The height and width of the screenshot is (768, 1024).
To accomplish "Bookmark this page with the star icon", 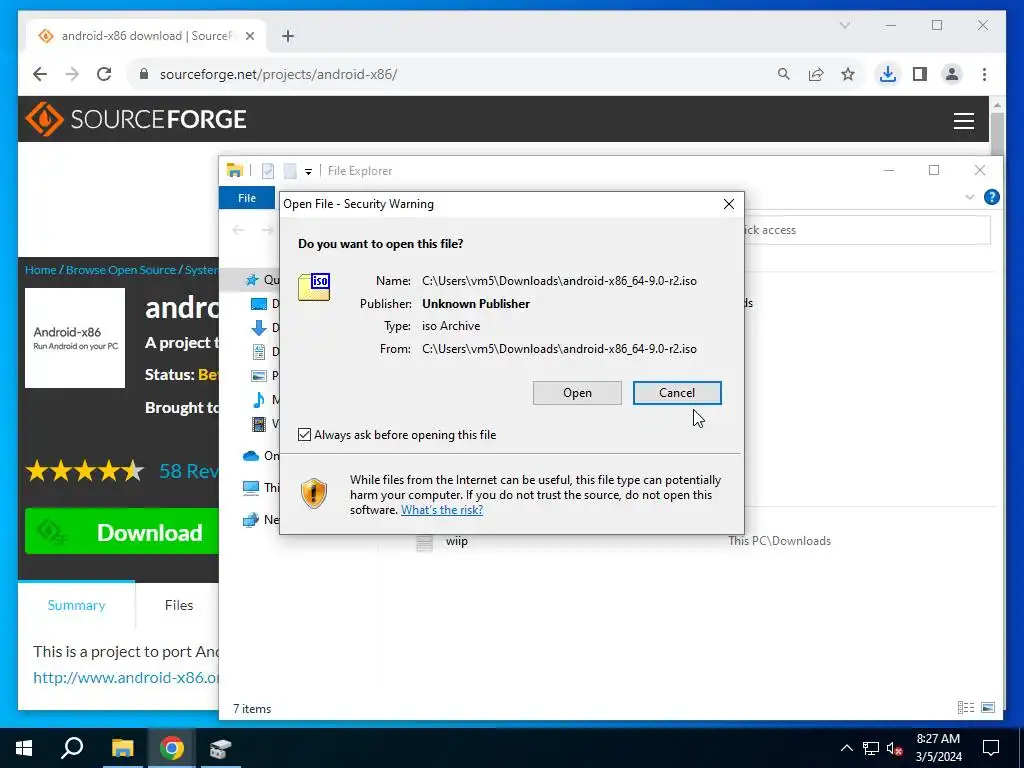I will tap(848, 74).
